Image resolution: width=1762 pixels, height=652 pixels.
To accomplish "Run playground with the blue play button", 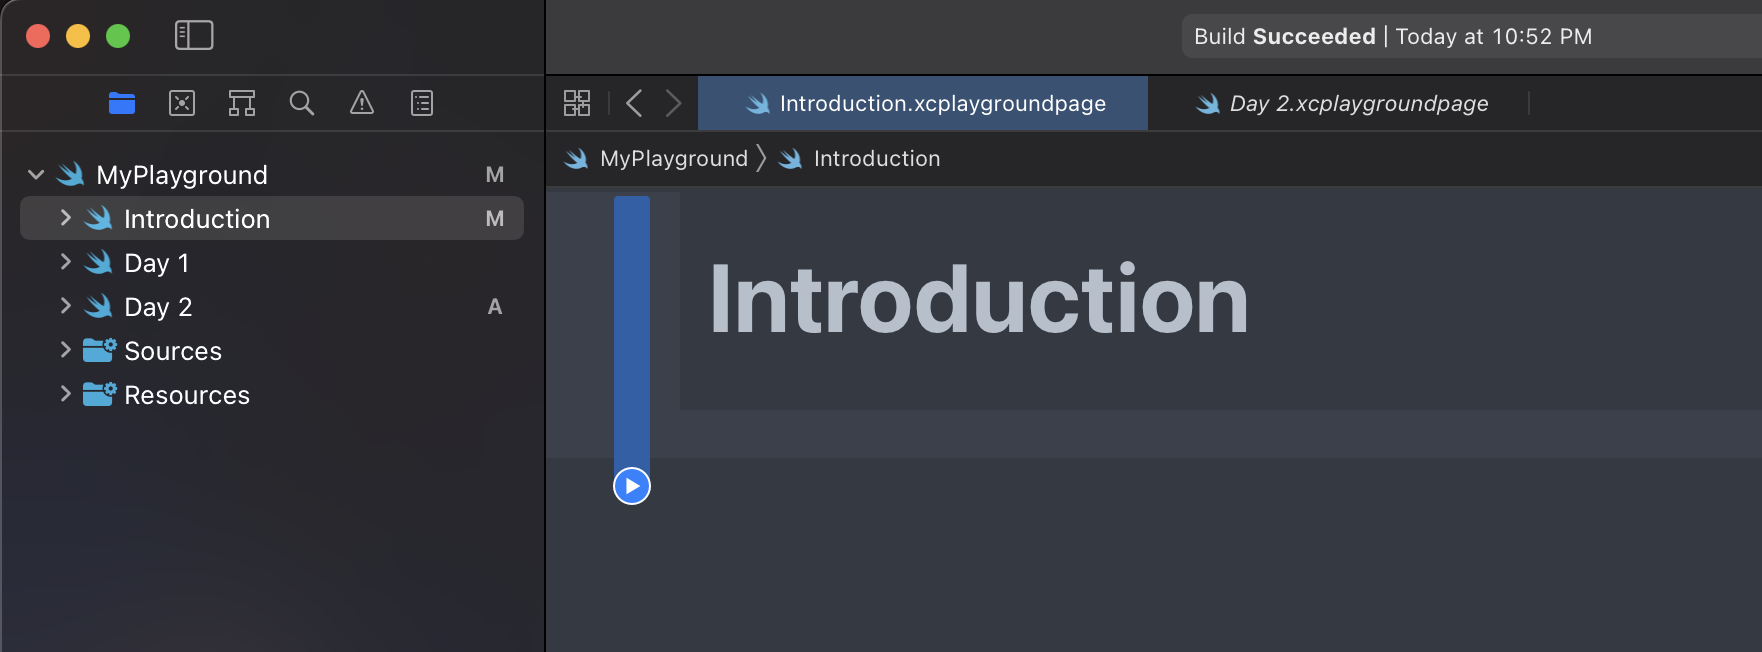I will 632,486.
